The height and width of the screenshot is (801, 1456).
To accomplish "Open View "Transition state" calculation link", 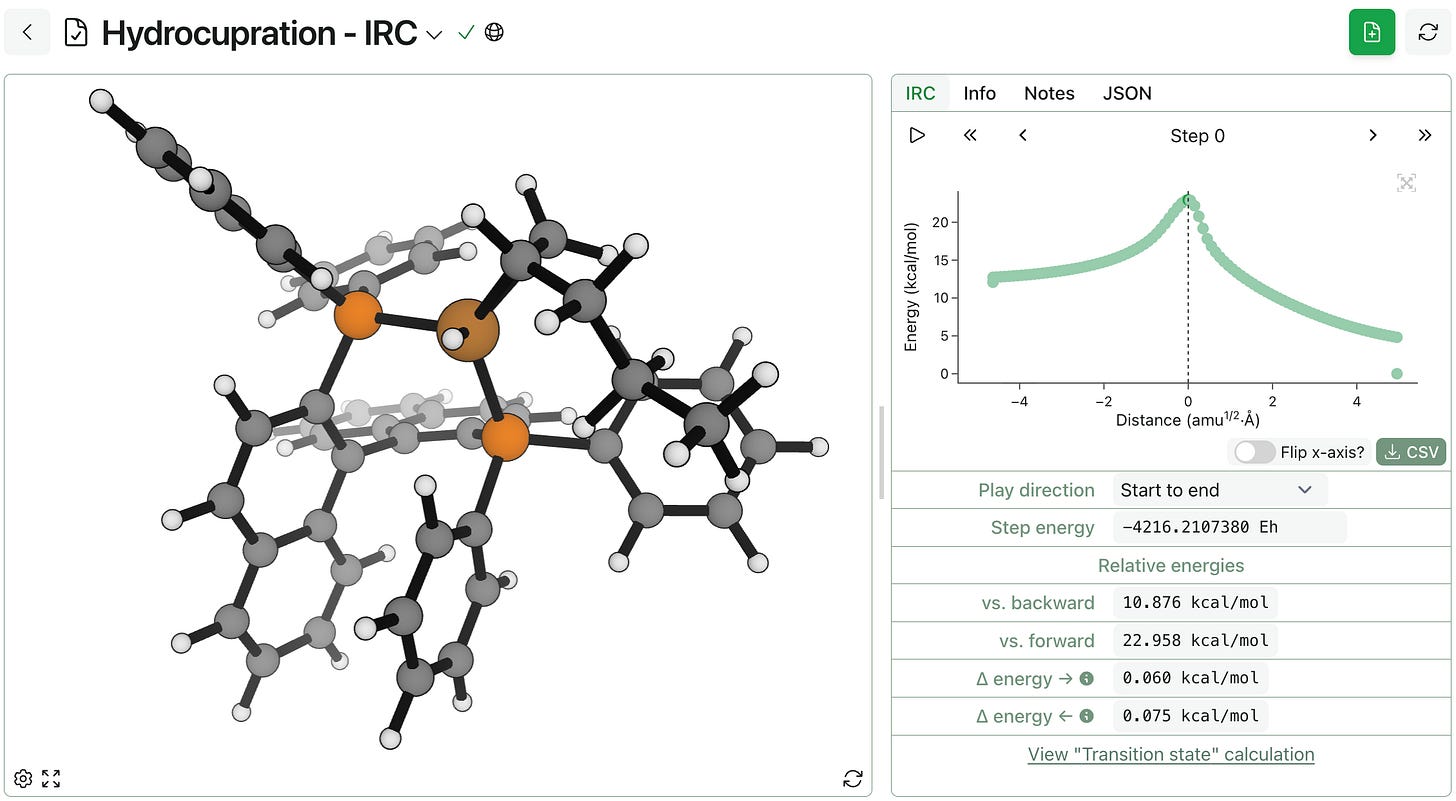I will [1171, 755].
